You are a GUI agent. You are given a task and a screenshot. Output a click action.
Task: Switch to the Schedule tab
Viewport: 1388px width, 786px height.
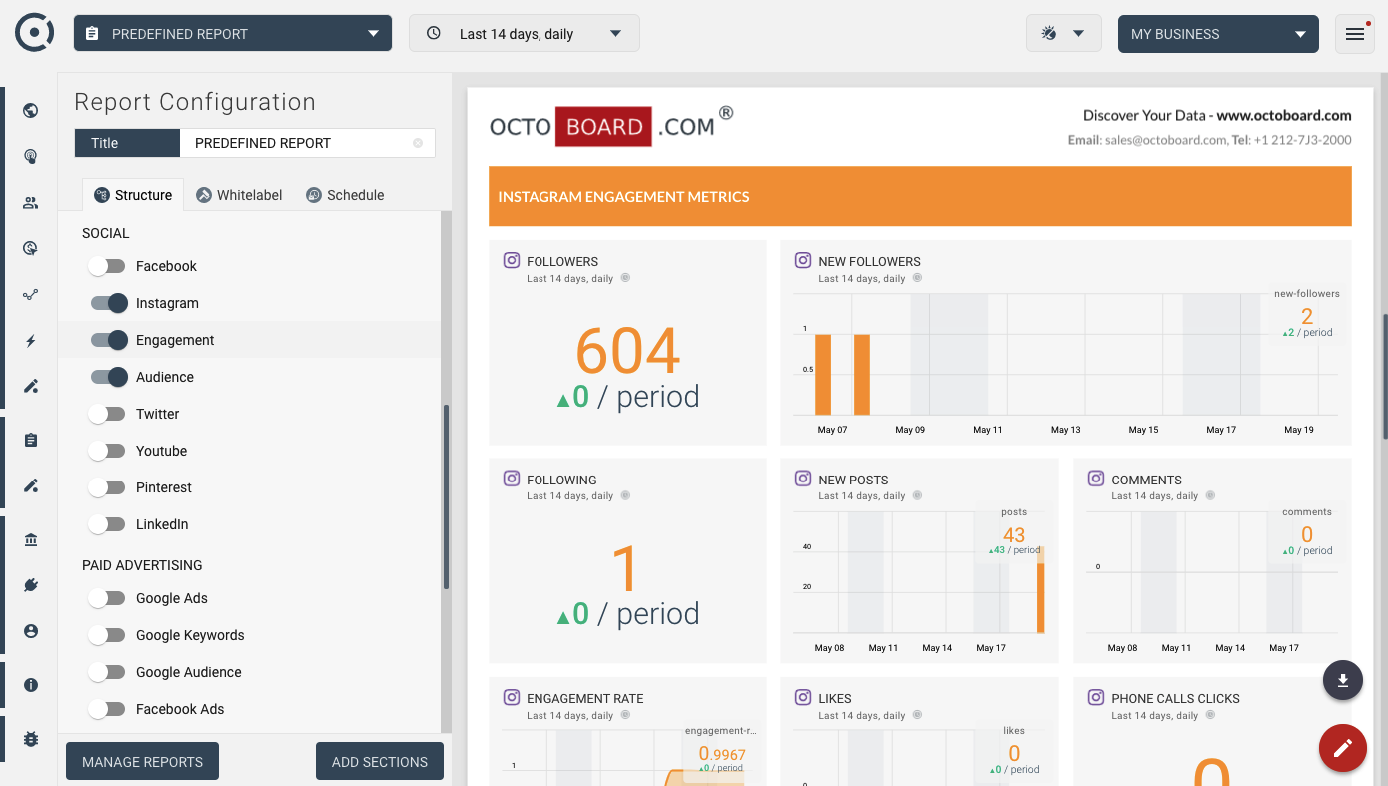tap(345, 195)
